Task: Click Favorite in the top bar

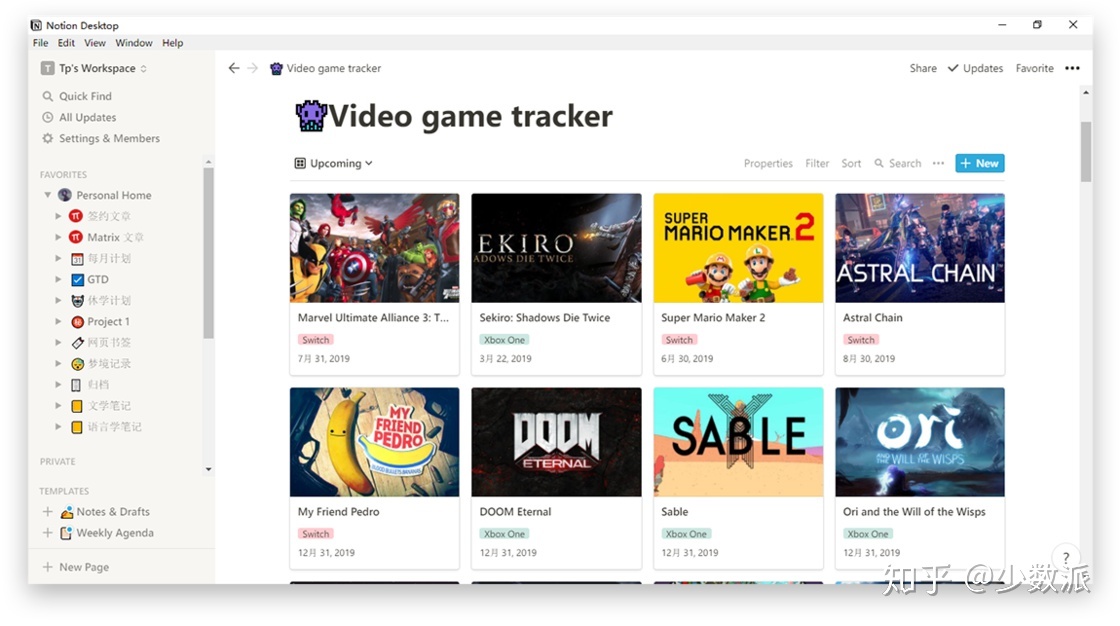Action: (1034, 68)
